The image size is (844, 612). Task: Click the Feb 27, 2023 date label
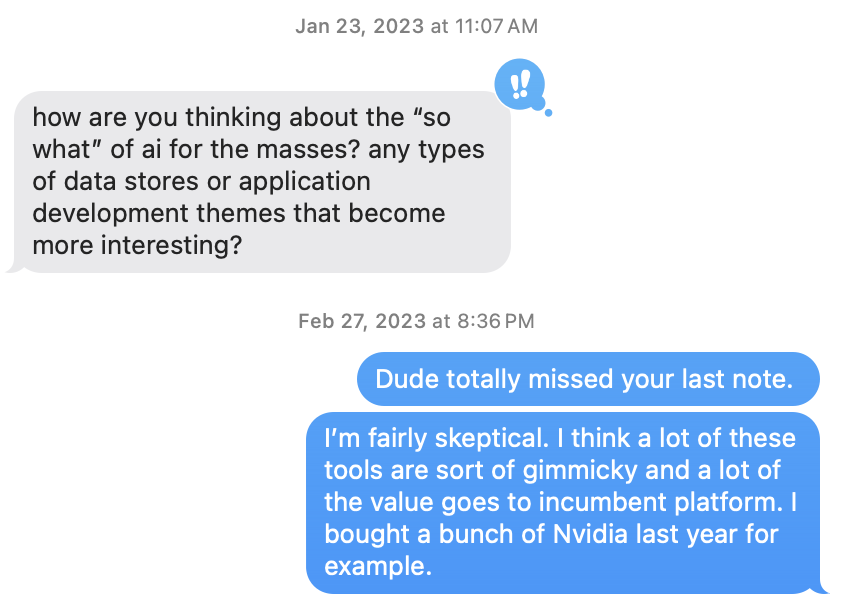tap(363, 321)
